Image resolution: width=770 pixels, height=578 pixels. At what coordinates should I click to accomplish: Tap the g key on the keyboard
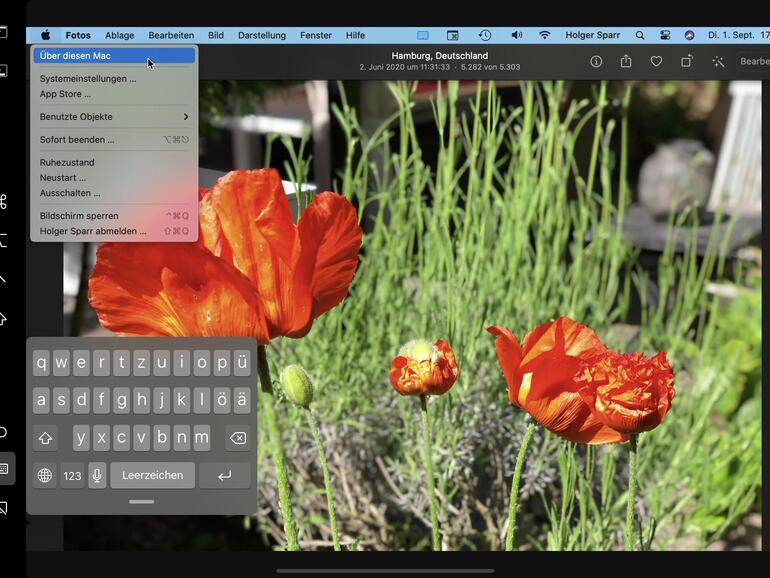point(121,400)
